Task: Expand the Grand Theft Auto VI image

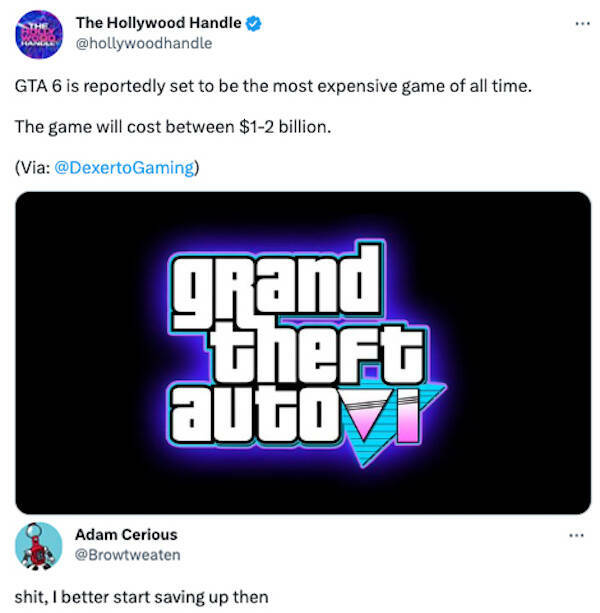Action: (x=303, y=353)
